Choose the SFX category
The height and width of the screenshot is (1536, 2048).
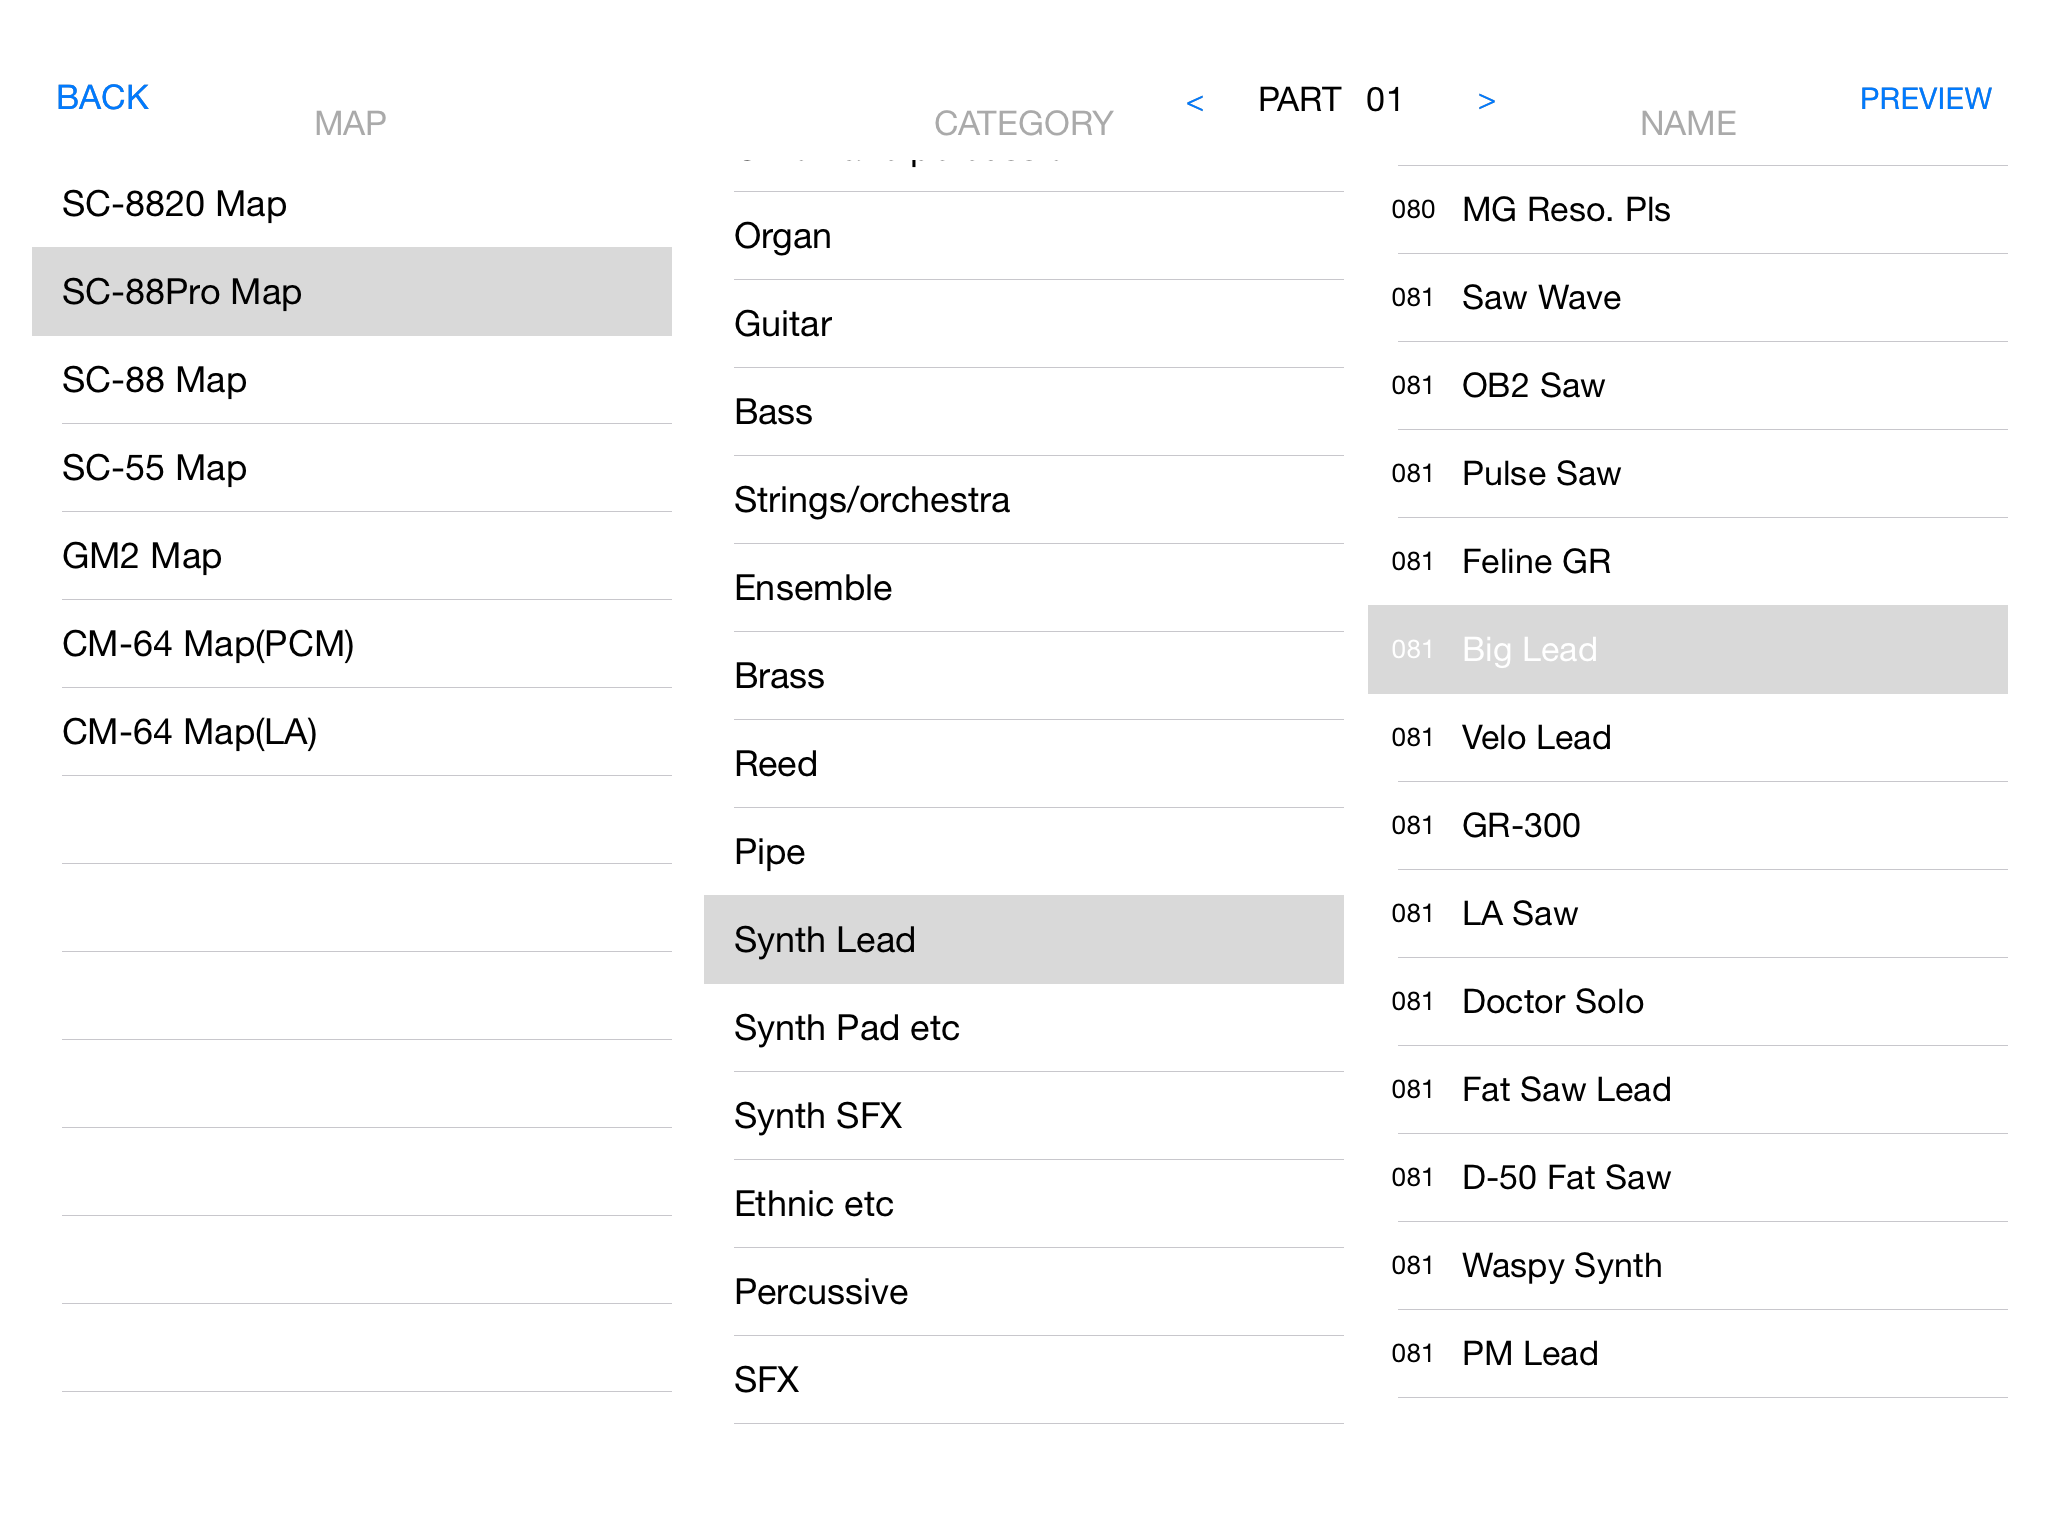tap(1024, 1380)
